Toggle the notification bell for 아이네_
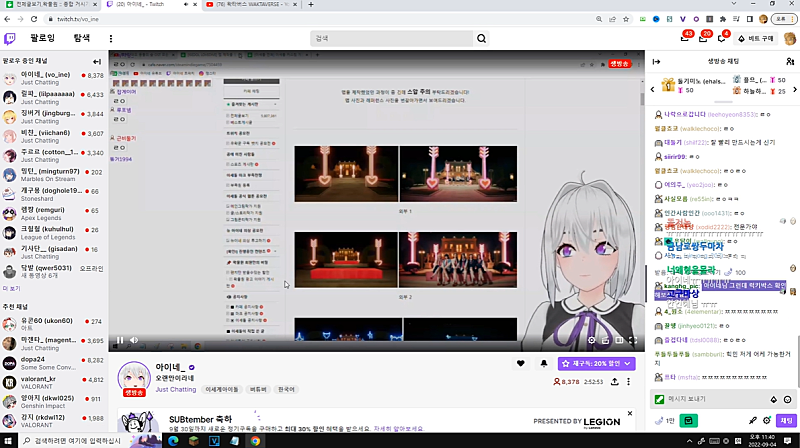Image resolution: width=800 pixels, height=448 pixels. click(543, 364)
